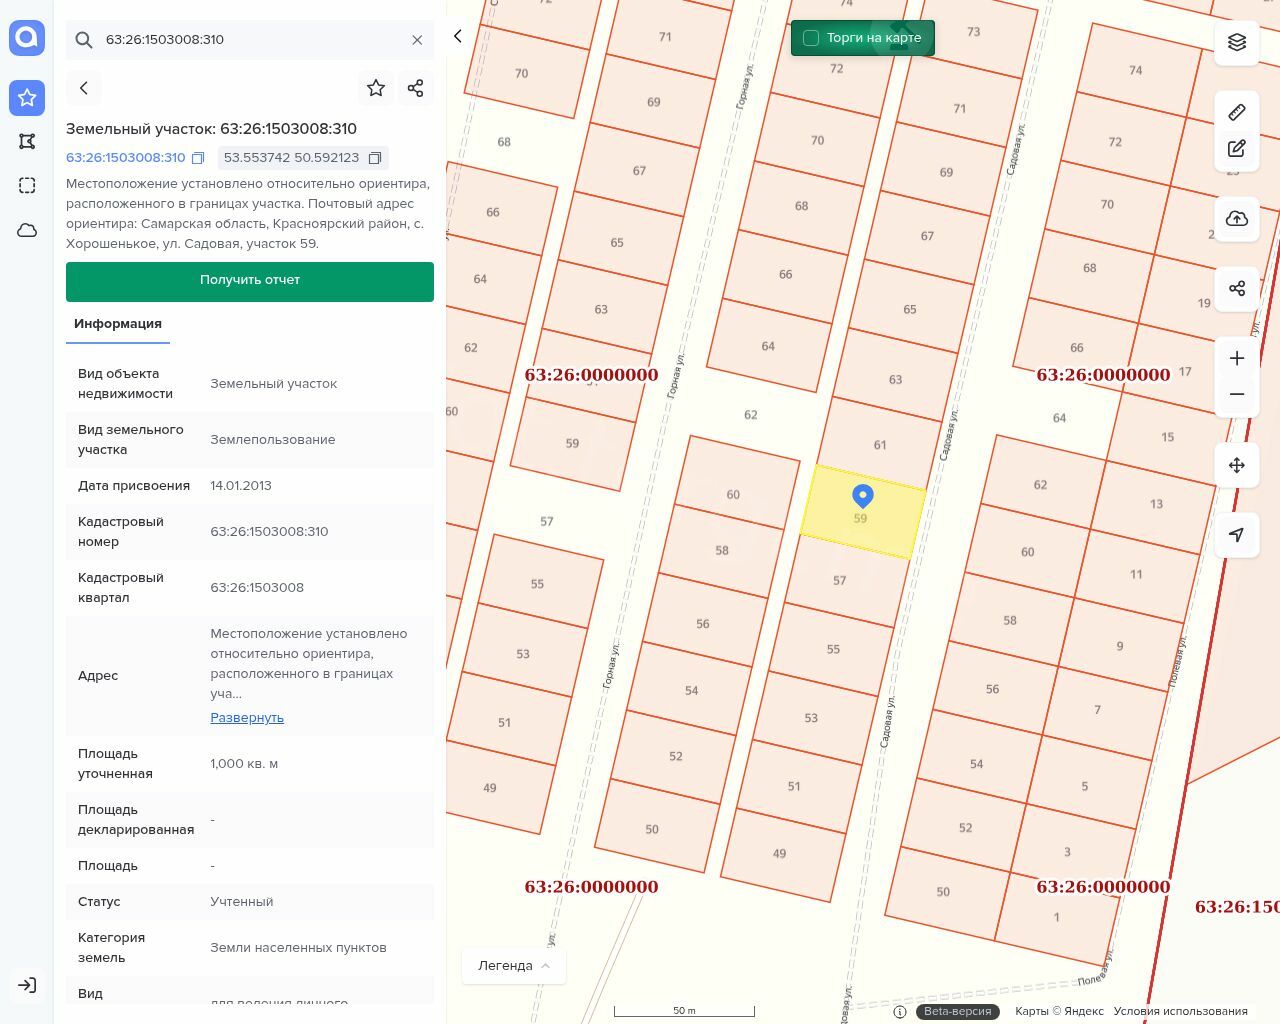Click the Получить отчет button
This screenshot has width=1280, height=1024.
[x=250, y=281]
